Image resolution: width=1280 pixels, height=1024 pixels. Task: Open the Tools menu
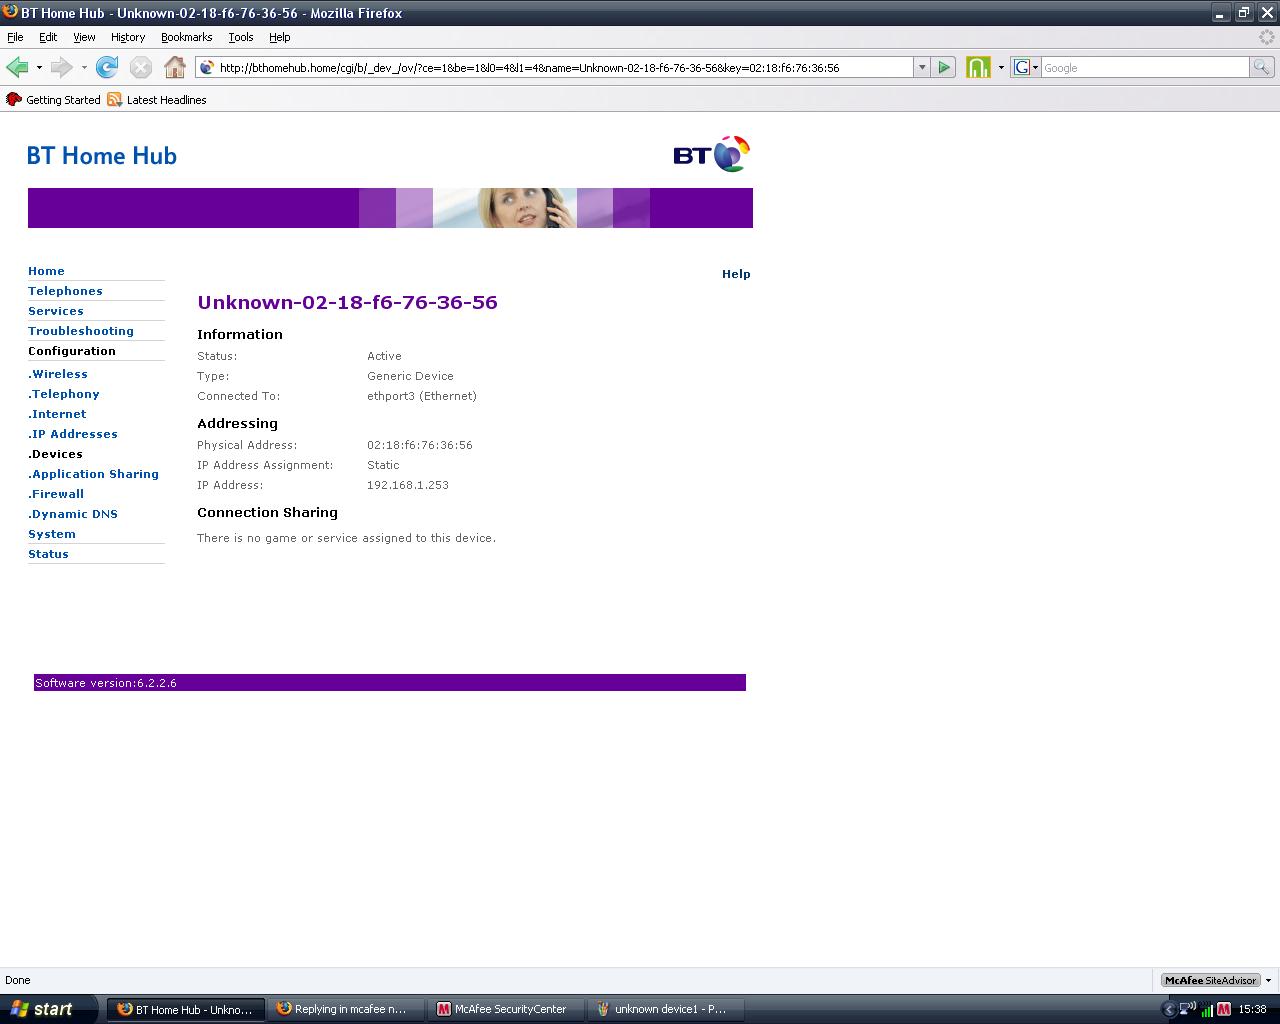(241, 37)
